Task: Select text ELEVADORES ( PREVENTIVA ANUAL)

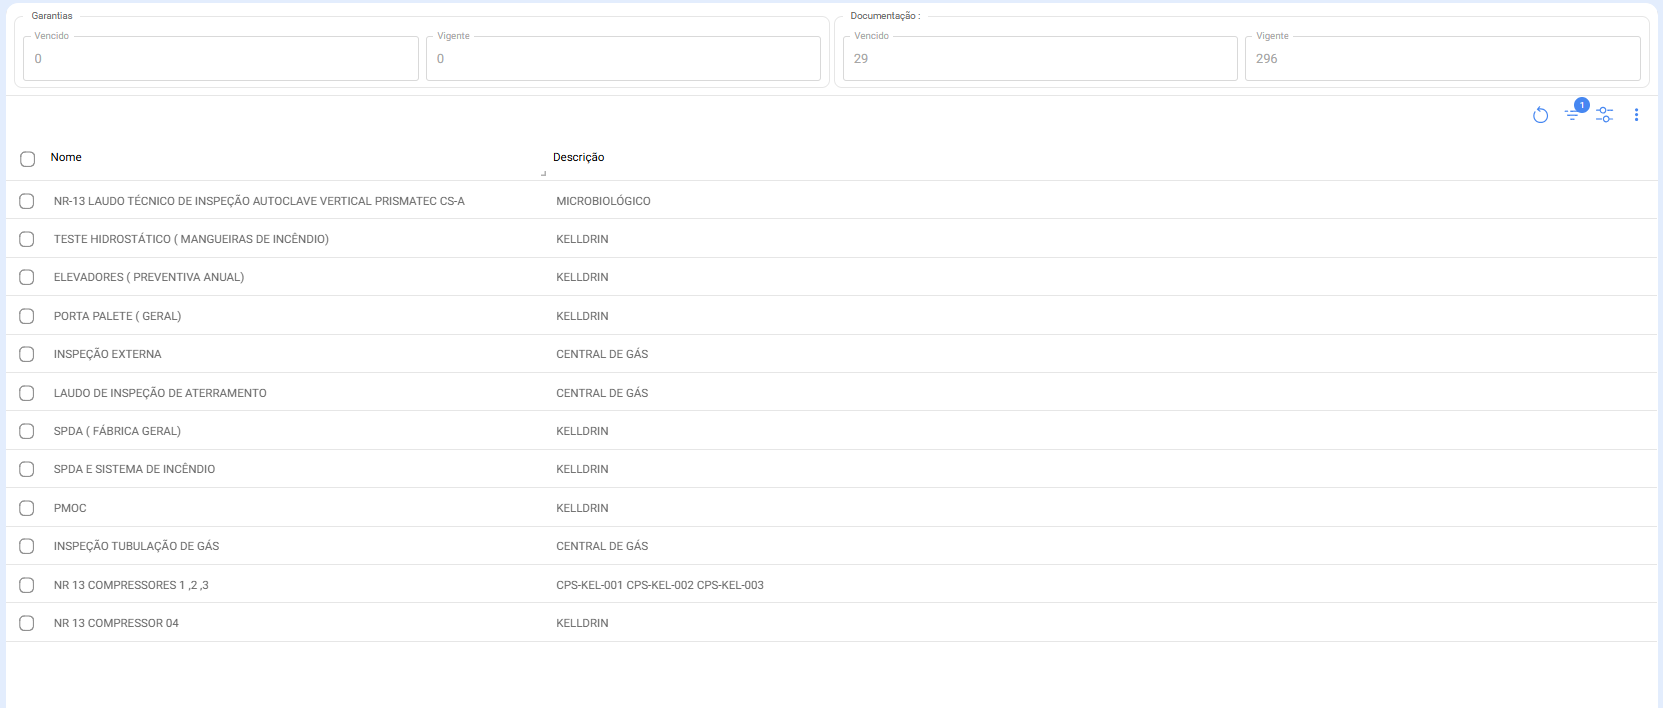Action: point(149,277)
